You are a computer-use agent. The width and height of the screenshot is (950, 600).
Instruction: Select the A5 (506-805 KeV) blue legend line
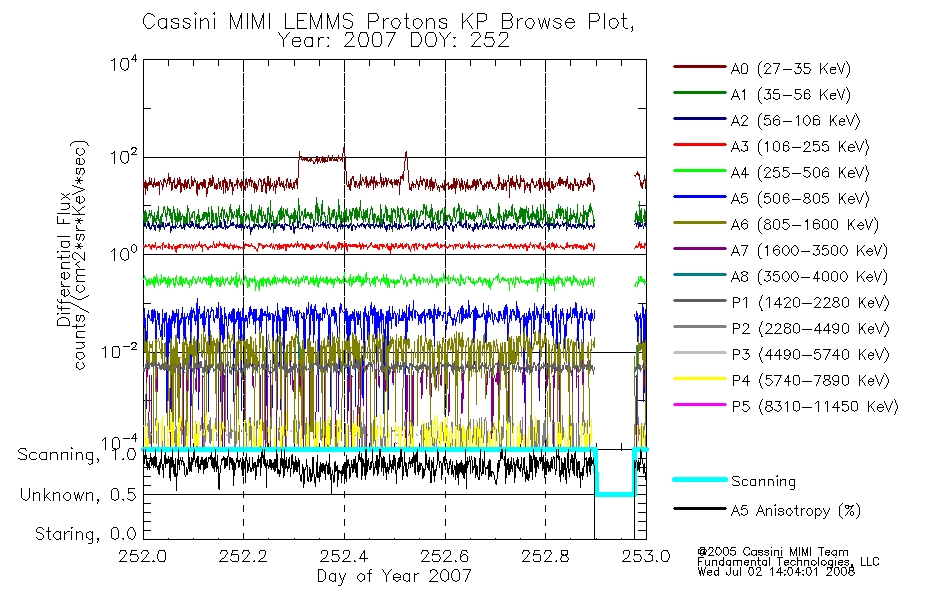(700, 197)
